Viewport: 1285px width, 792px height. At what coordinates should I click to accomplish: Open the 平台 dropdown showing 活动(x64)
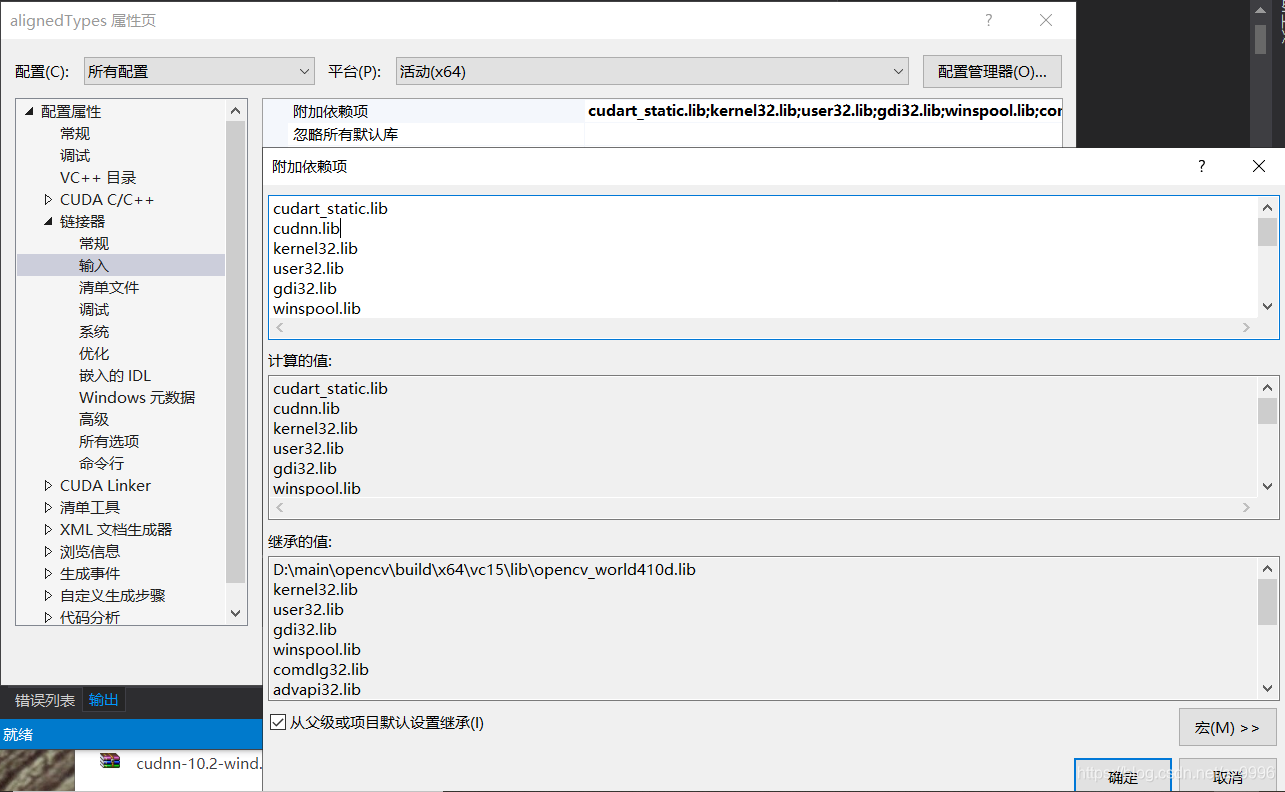(x=652, y=71)
